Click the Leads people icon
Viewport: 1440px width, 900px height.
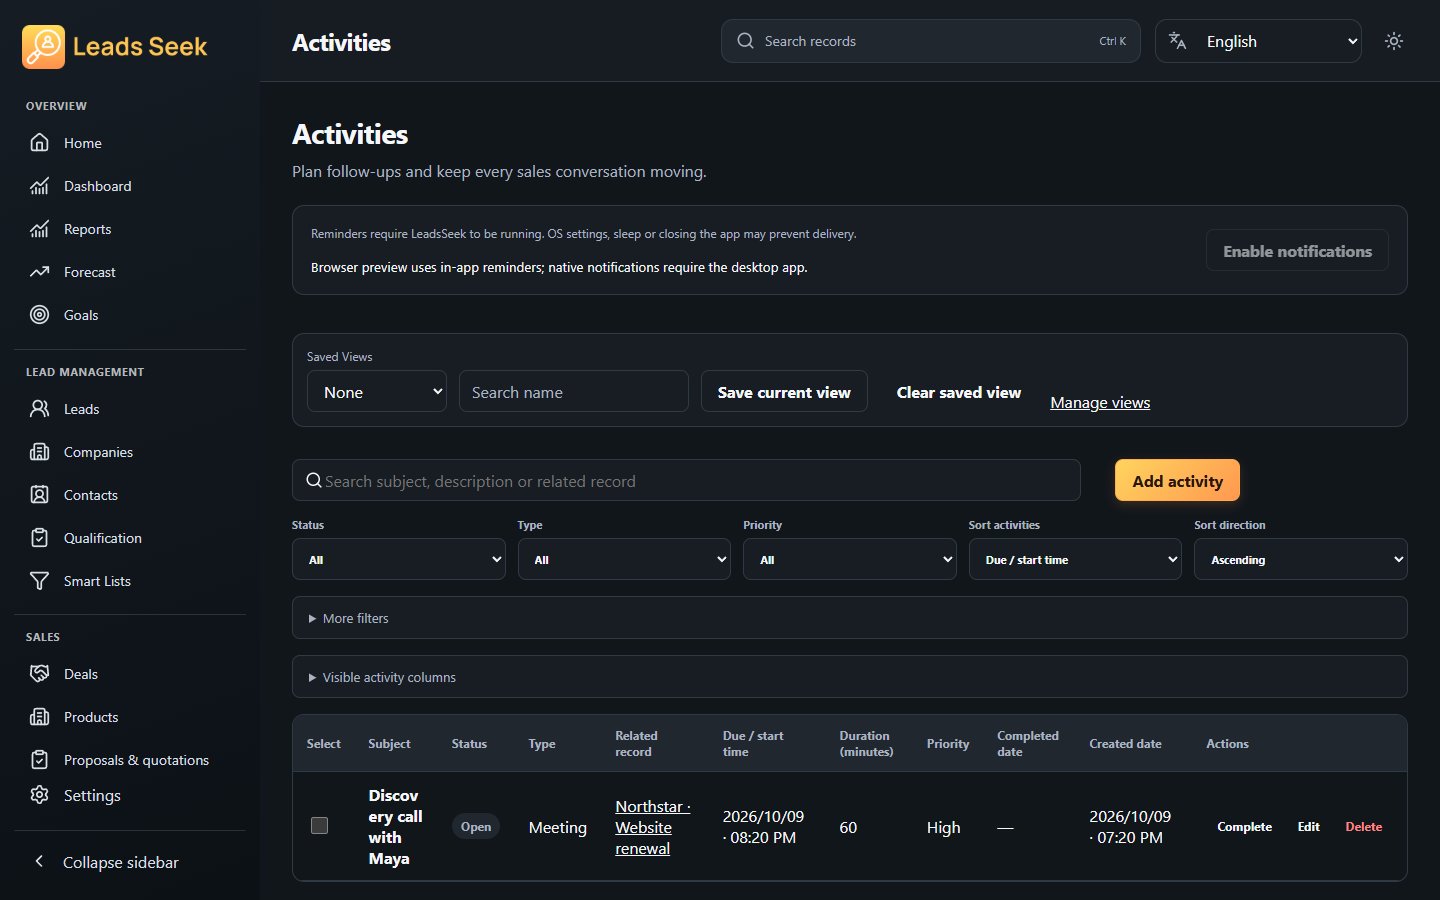pos(39,409)
